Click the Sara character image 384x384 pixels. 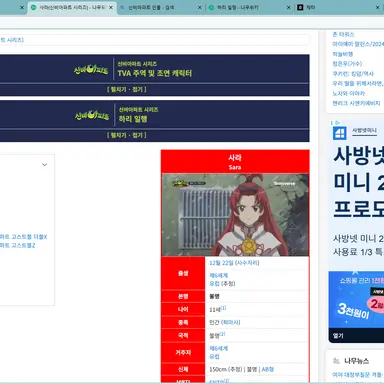tap(235, 215)
